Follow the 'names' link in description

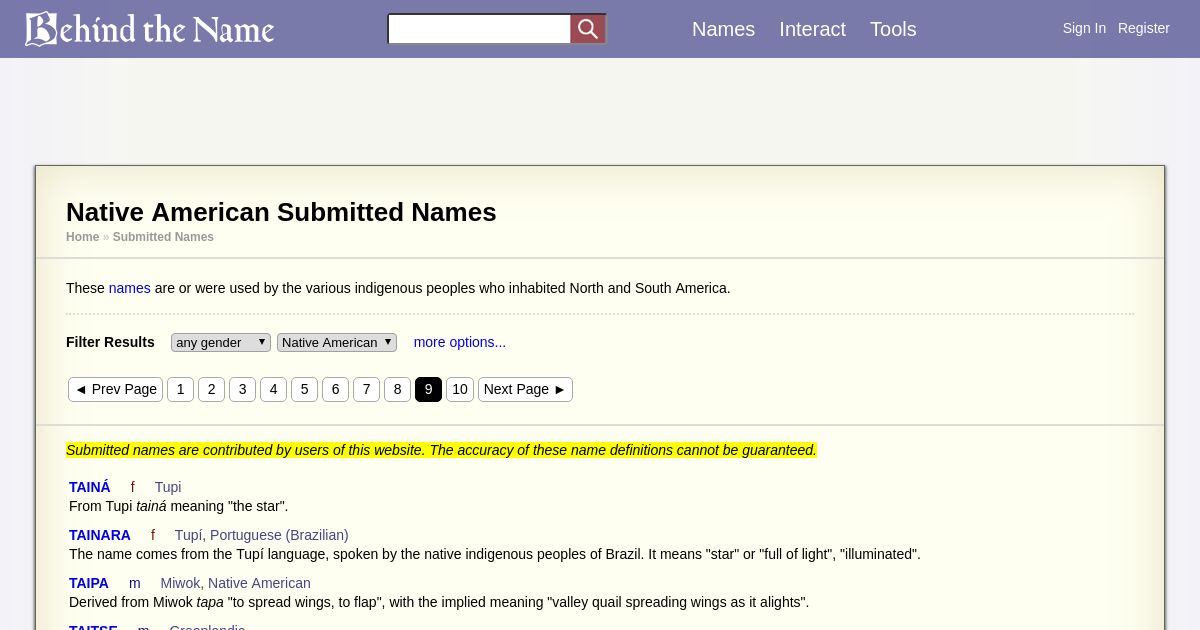tap(130, 288)
